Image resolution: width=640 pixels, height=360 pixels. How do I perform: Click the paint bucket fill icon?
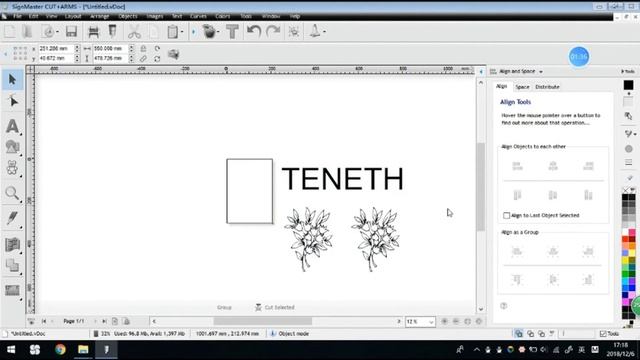coord(209,31)
